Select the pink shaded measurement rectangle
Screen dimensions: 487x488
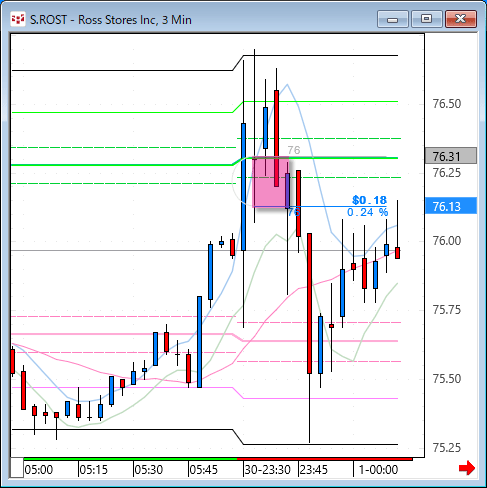click(x=271, y=182)
